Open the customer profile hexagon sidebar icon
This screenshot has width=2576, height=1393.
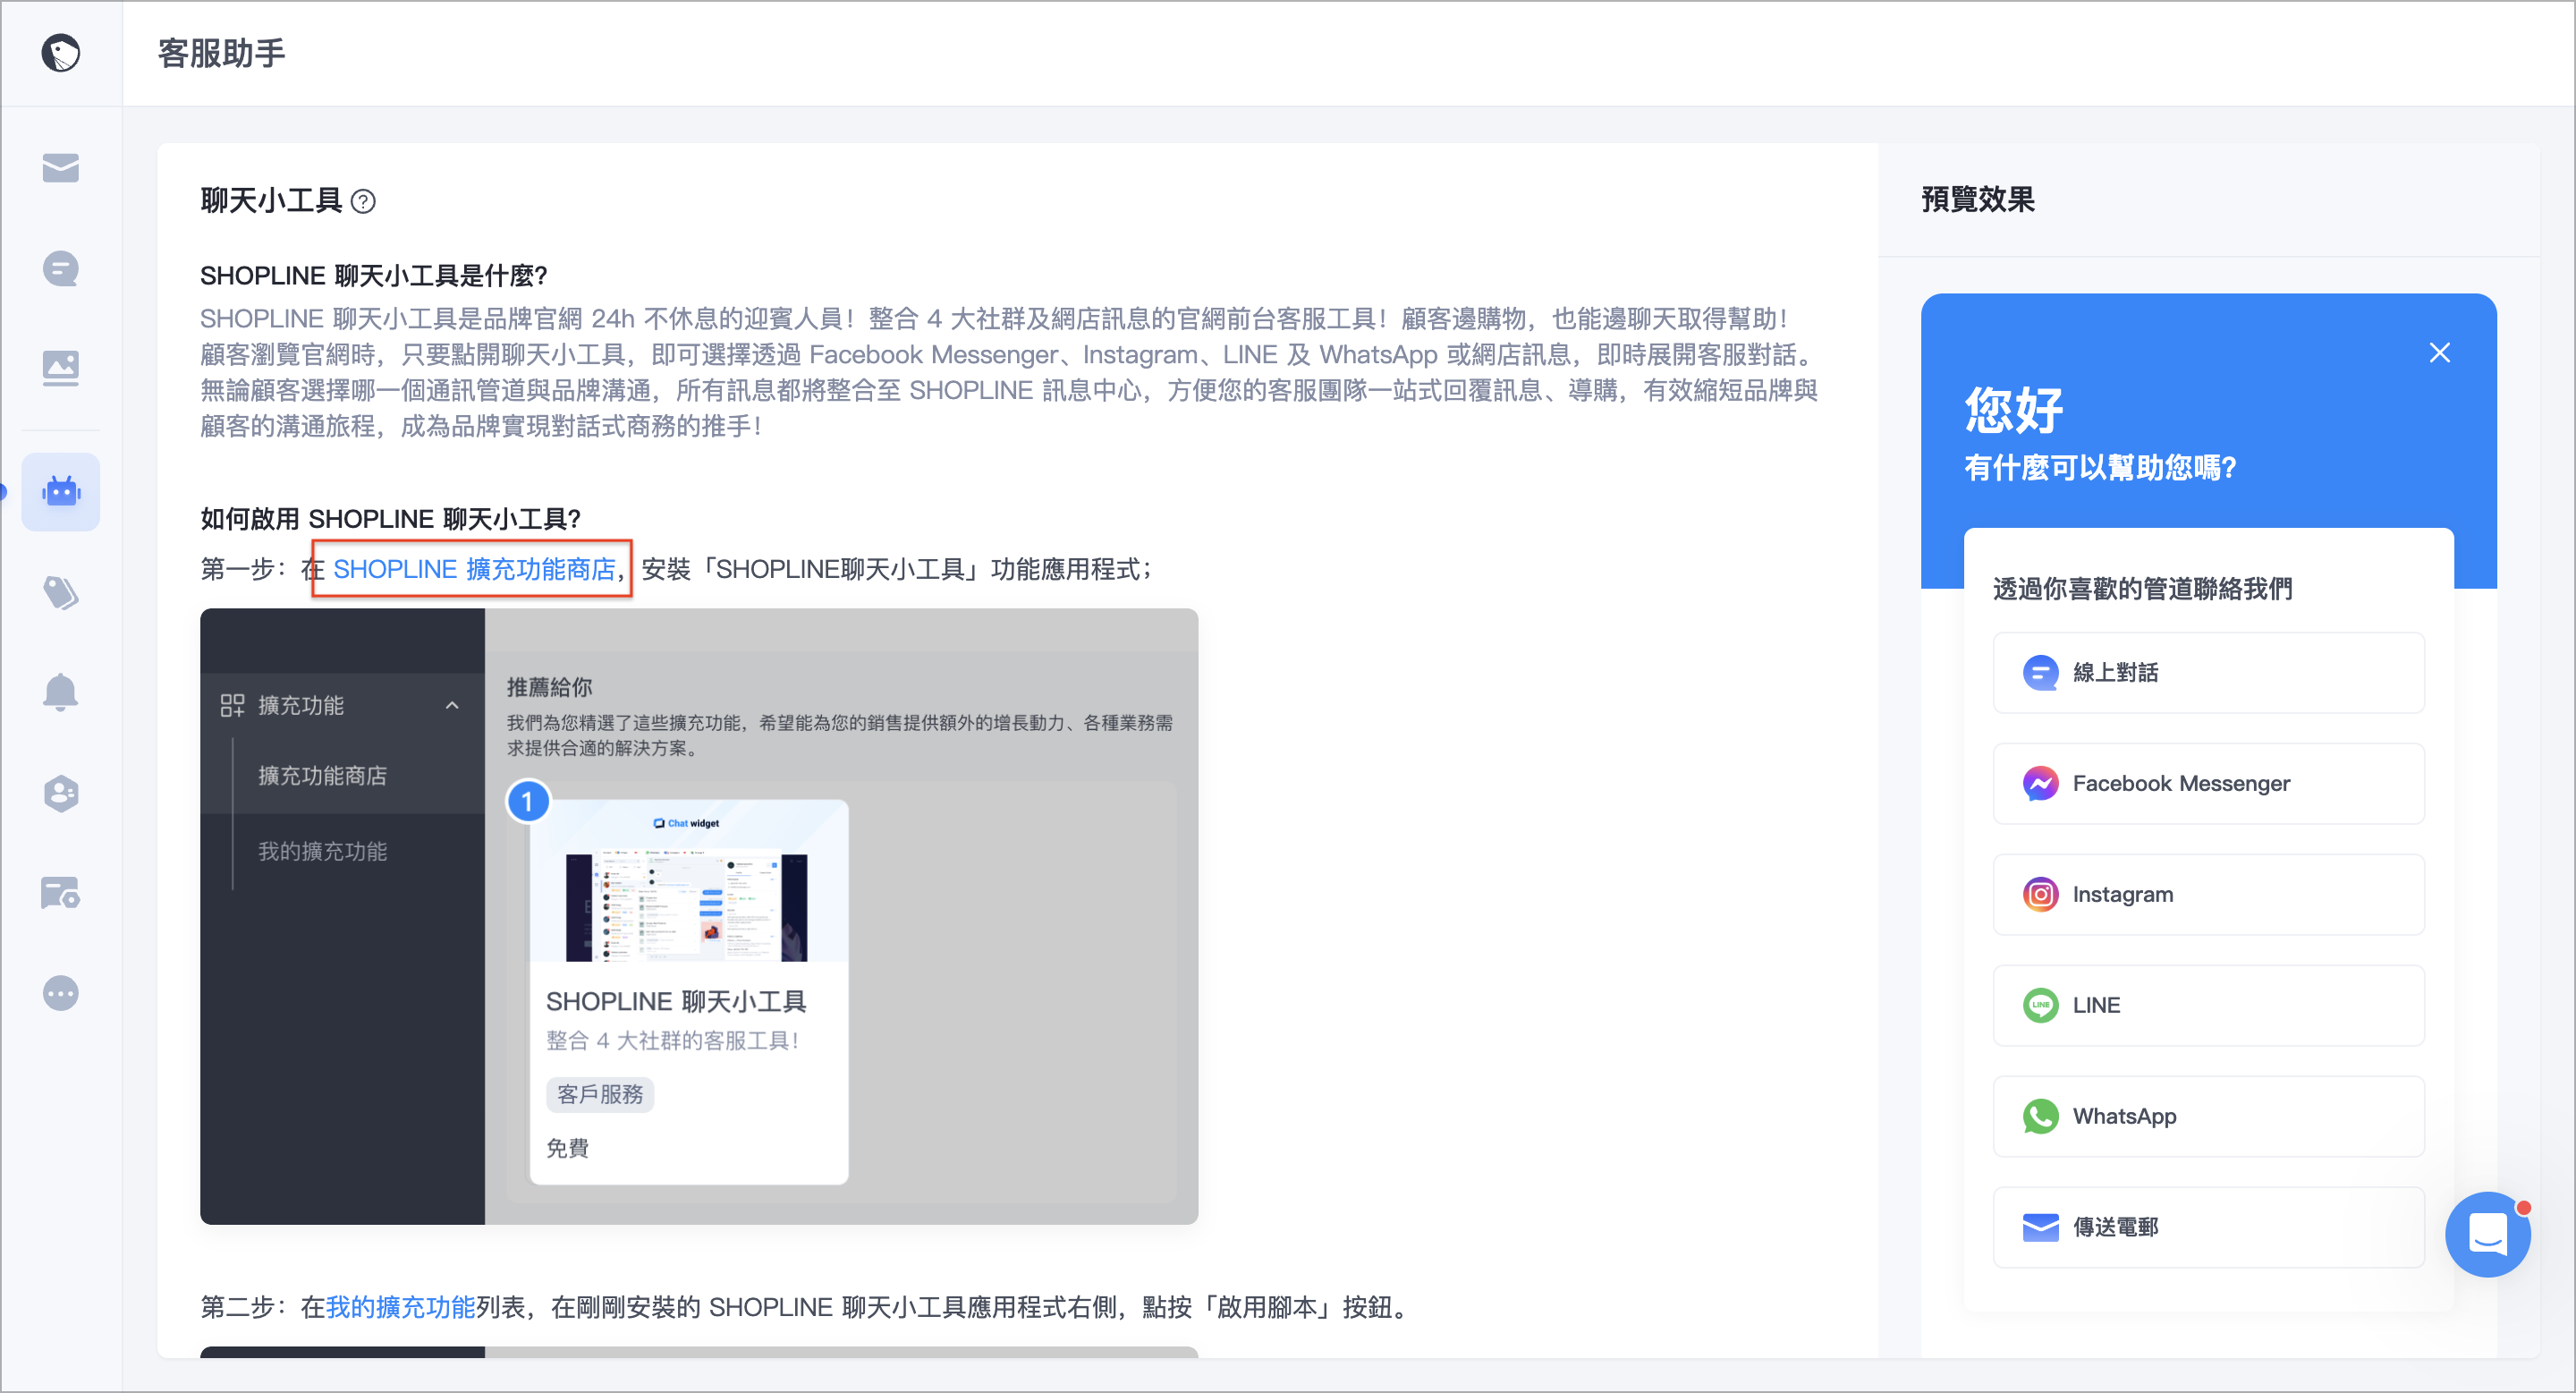pos(61,794)
